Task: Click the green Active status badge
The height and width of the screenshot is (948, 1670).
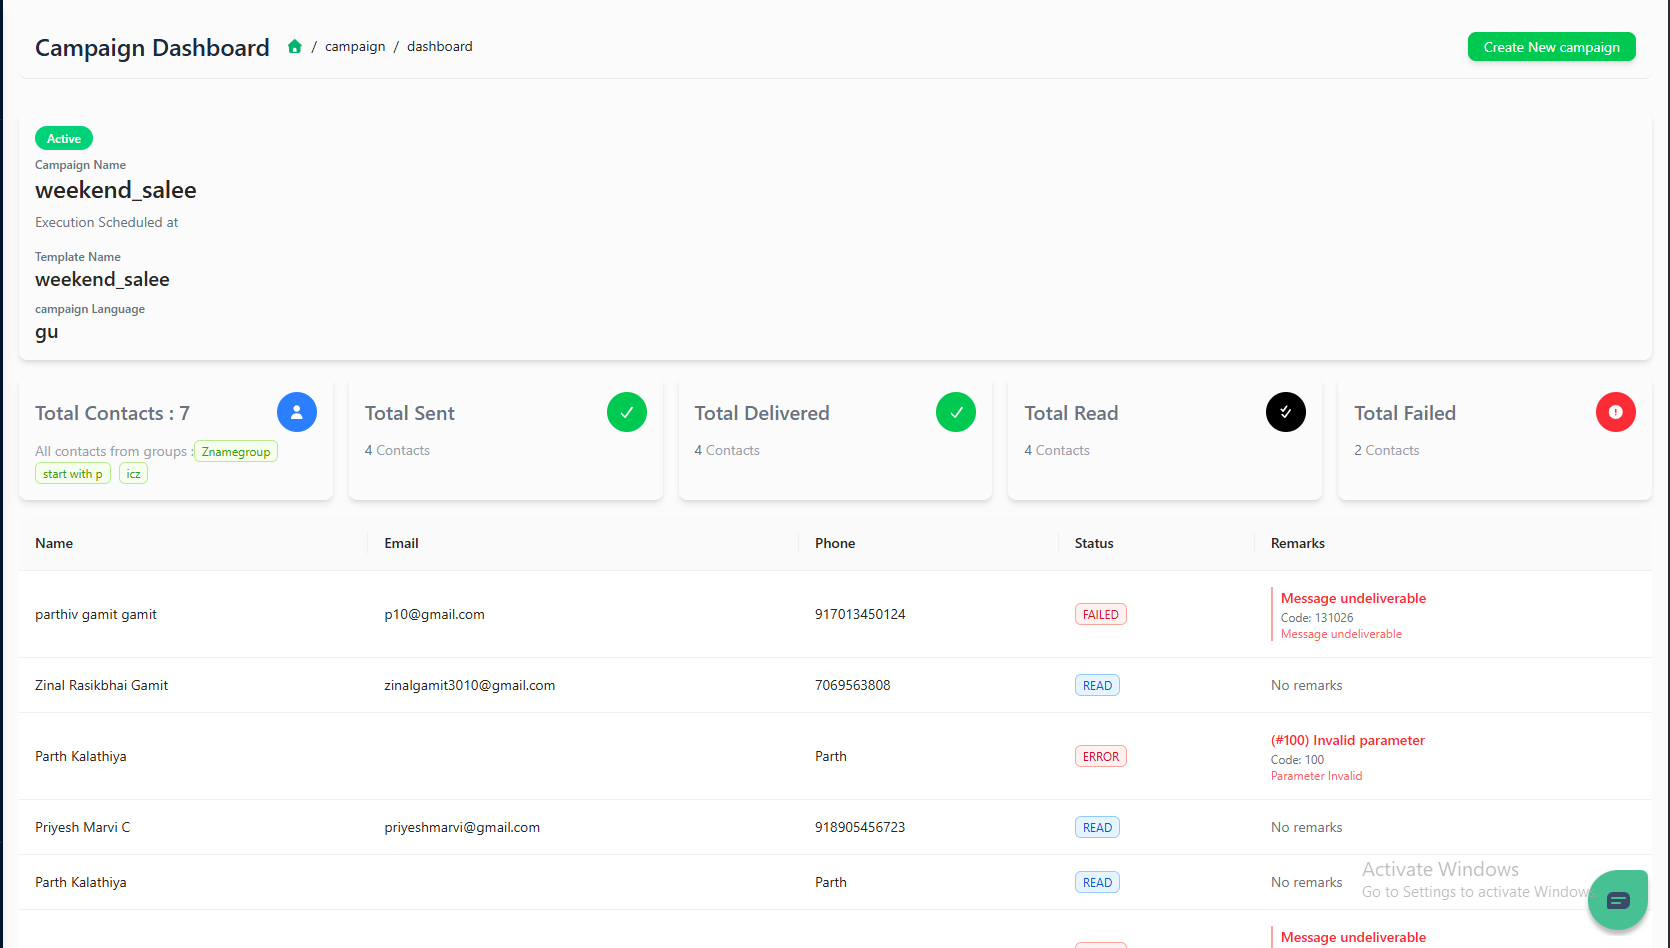Action: click(64, 139)
